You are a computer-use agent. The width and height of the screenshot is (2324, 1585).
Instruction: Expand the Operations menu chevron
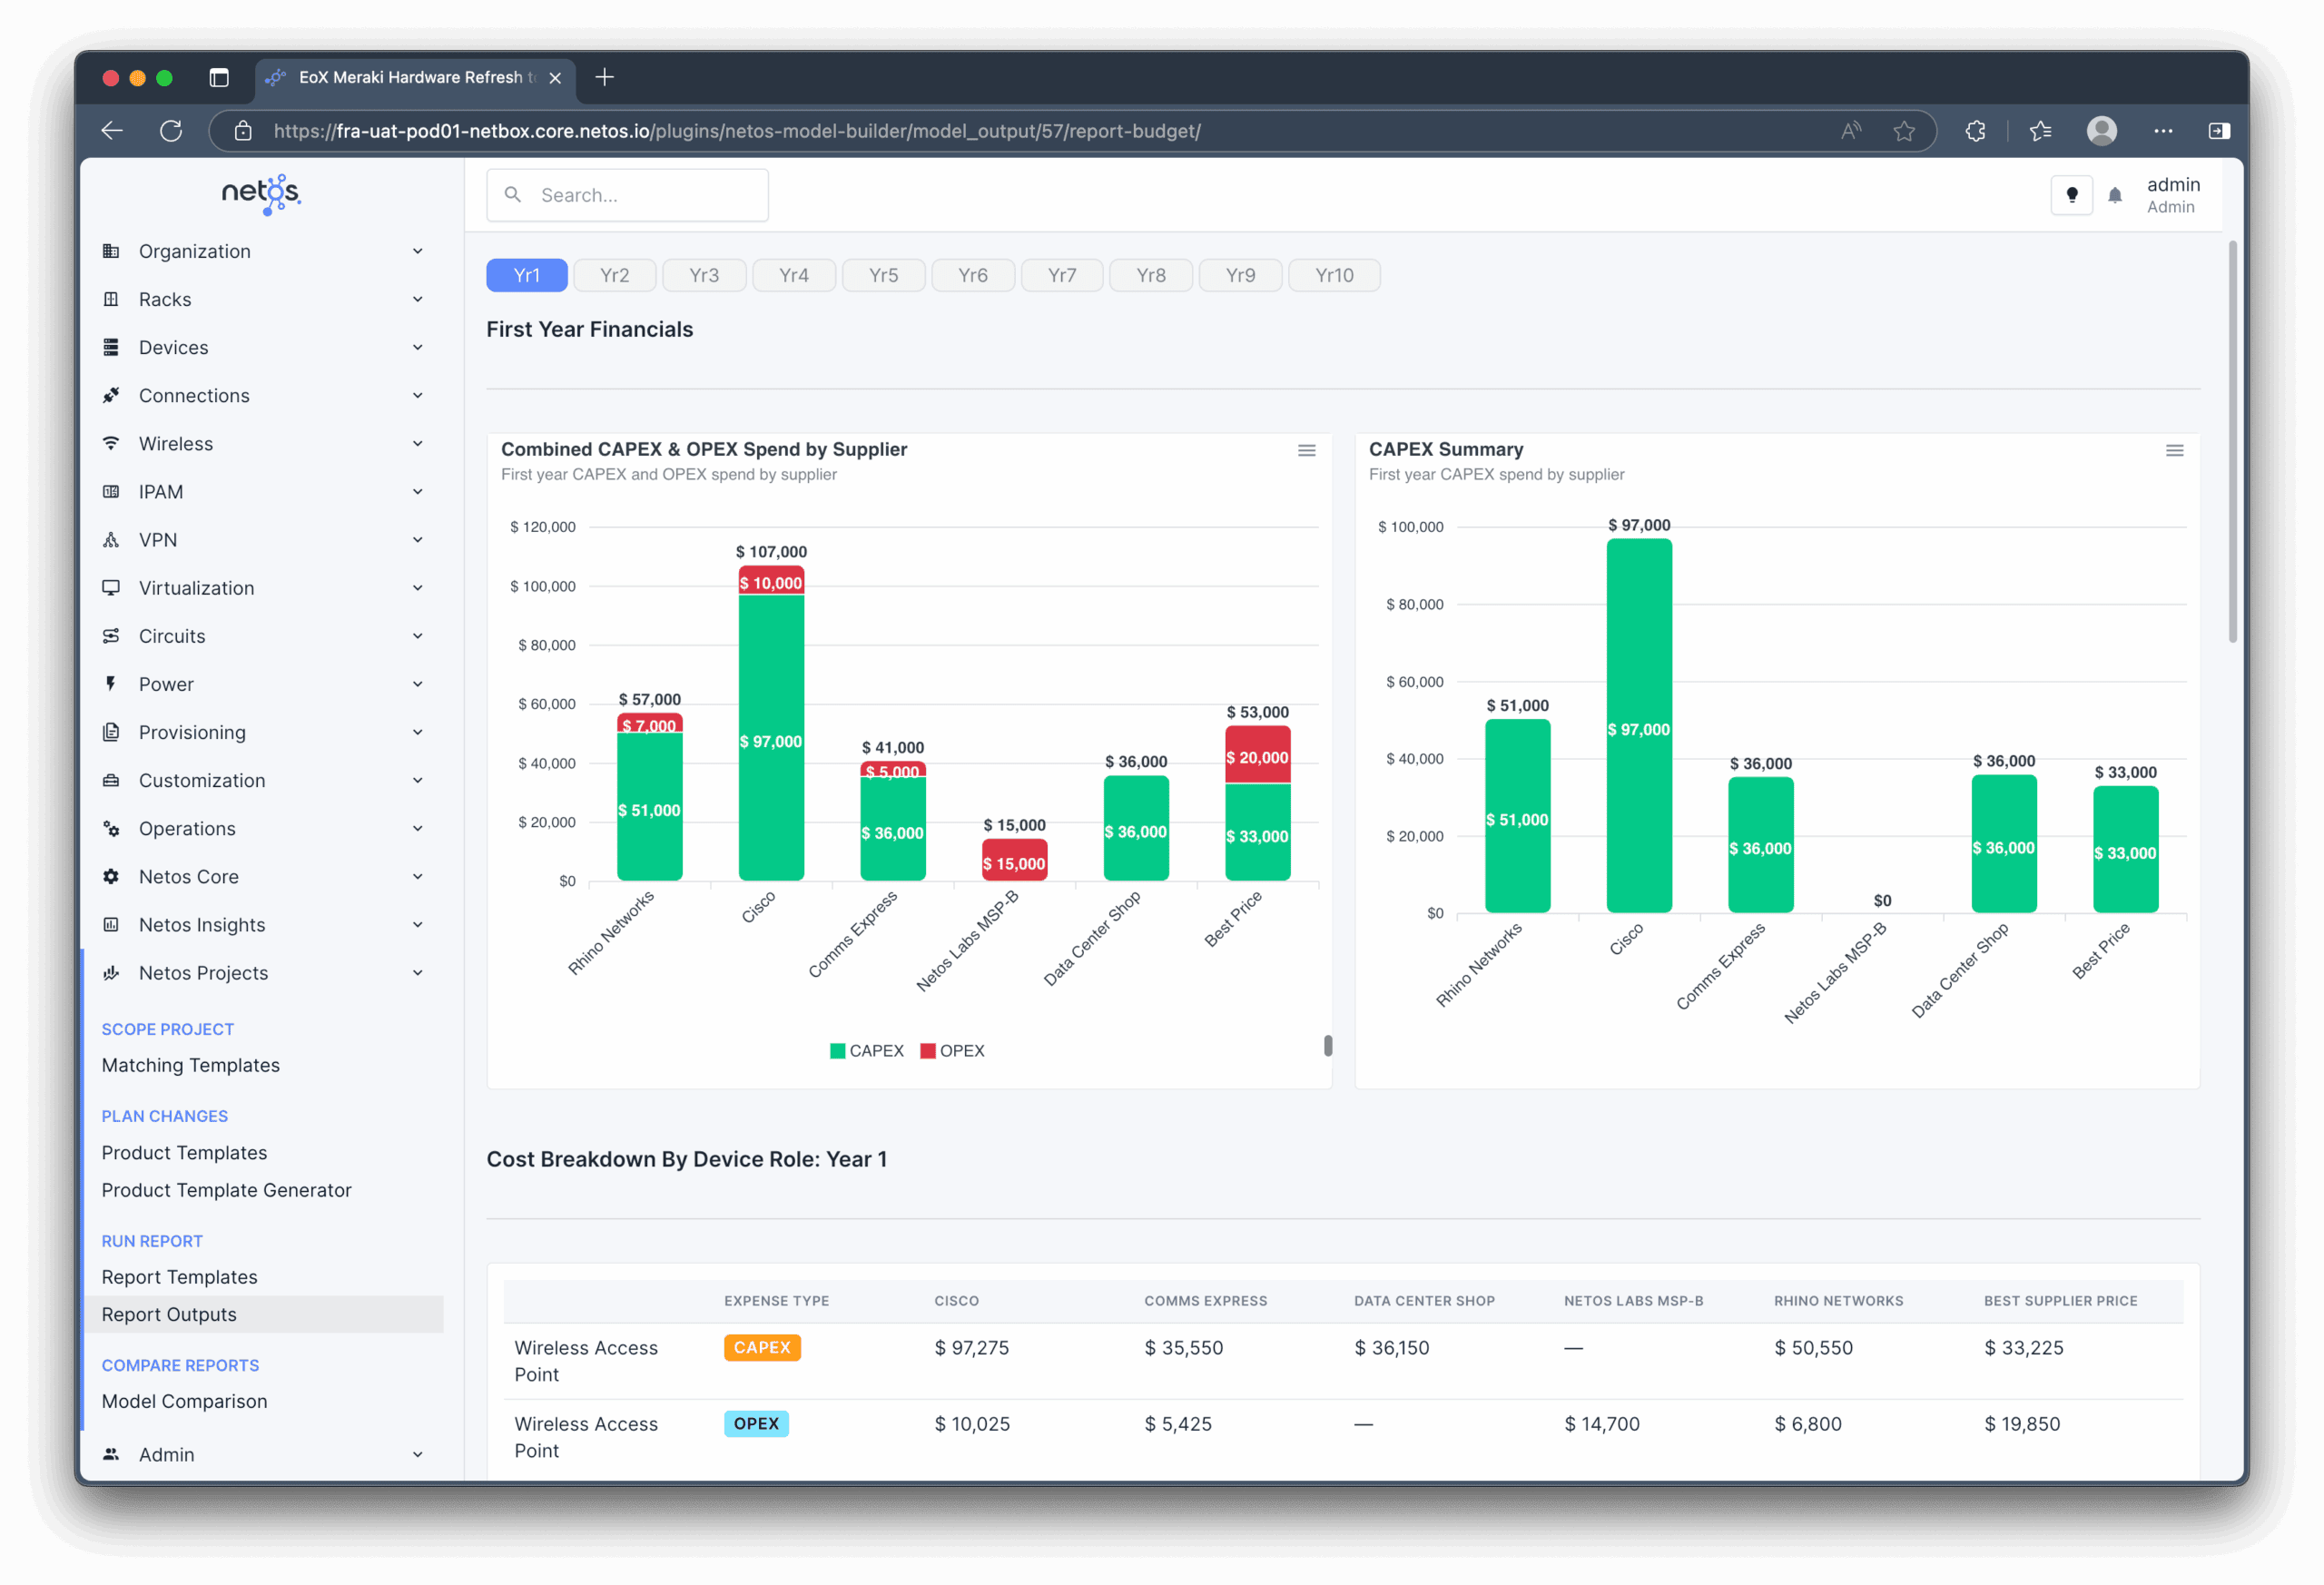coord(418,828)
